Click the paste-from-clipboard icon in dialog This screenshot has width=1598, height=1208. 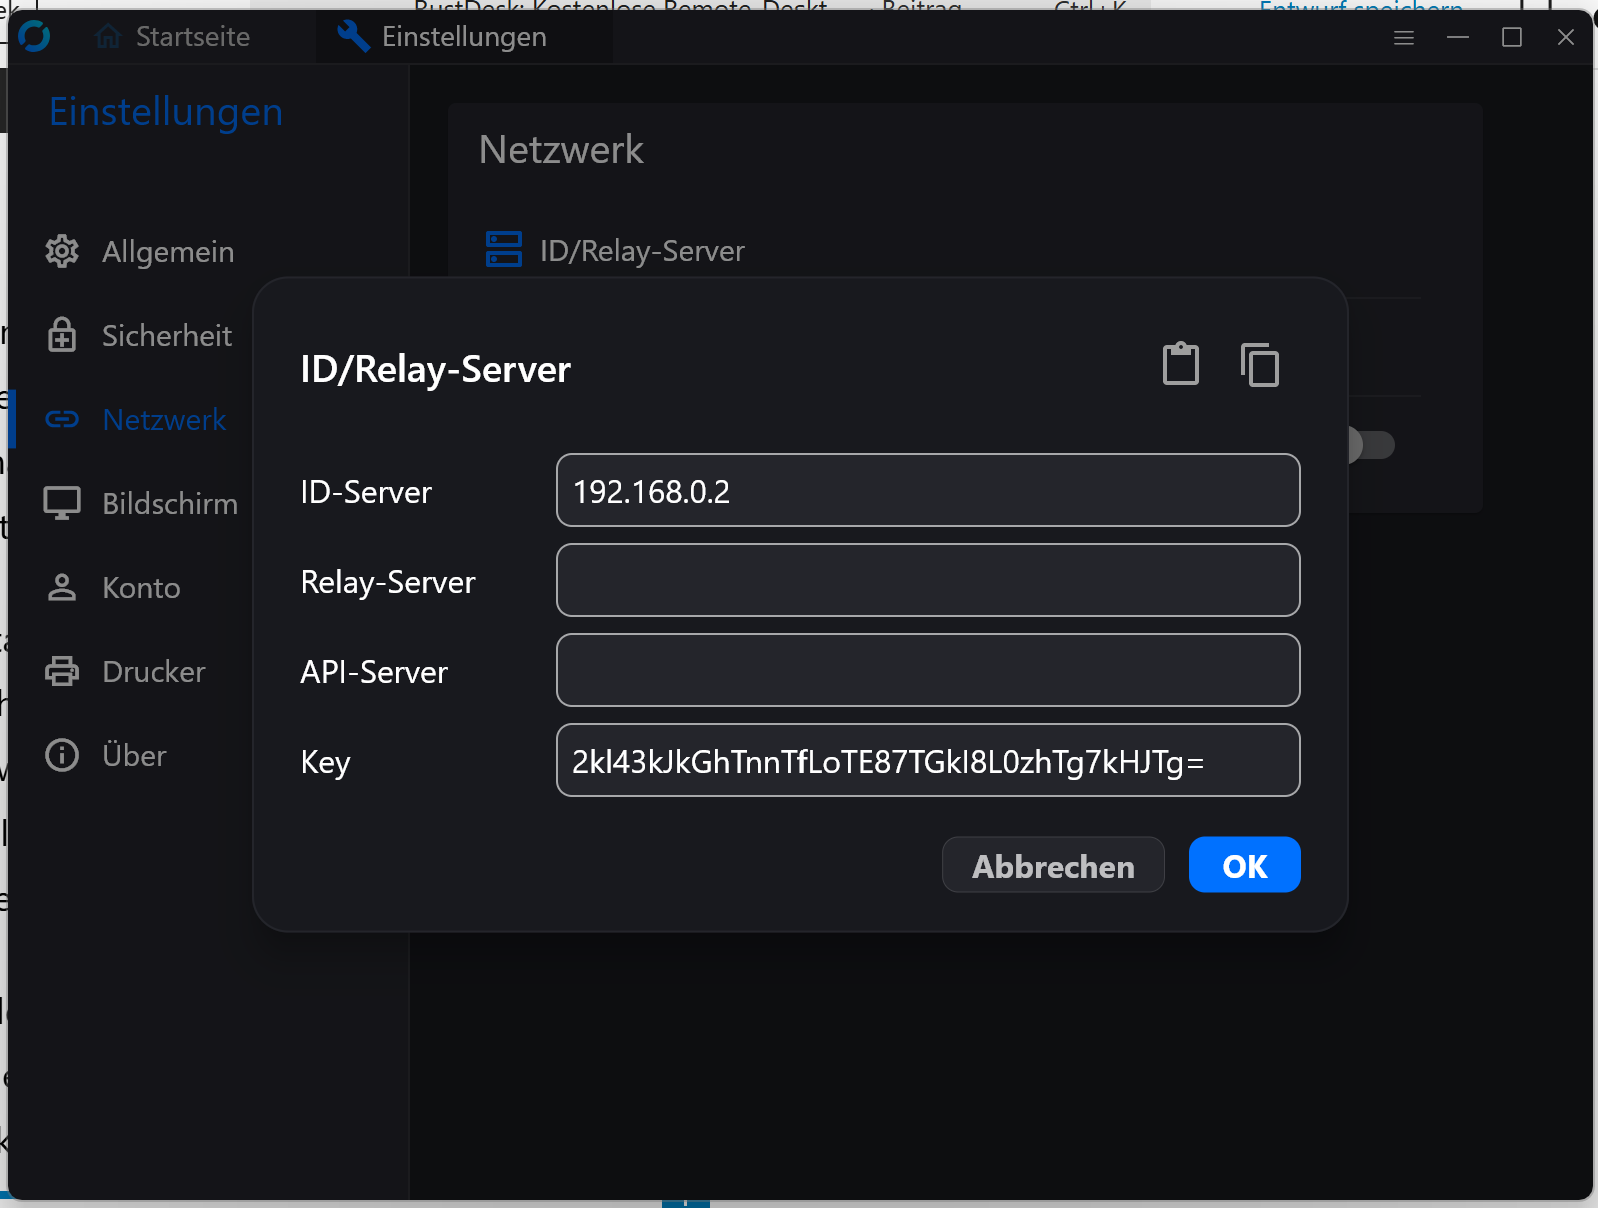(x=1180, y=364)
